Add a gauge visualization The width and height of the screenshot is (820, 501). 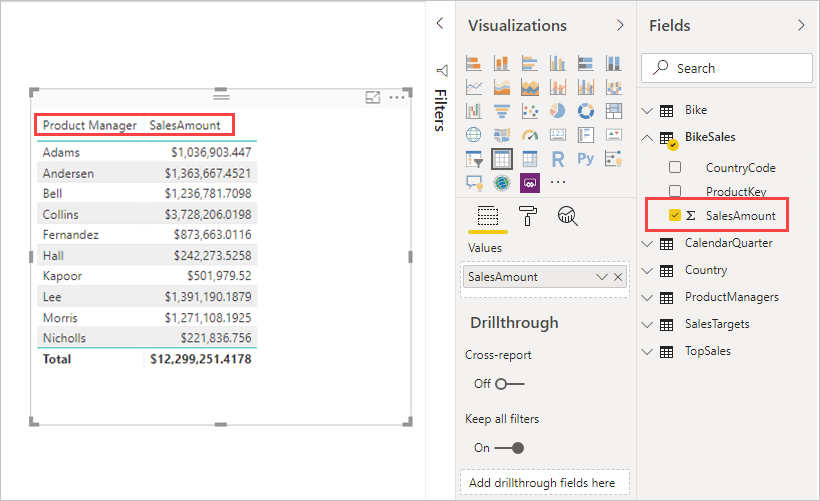pyautogui.click(x=530, y=135)
